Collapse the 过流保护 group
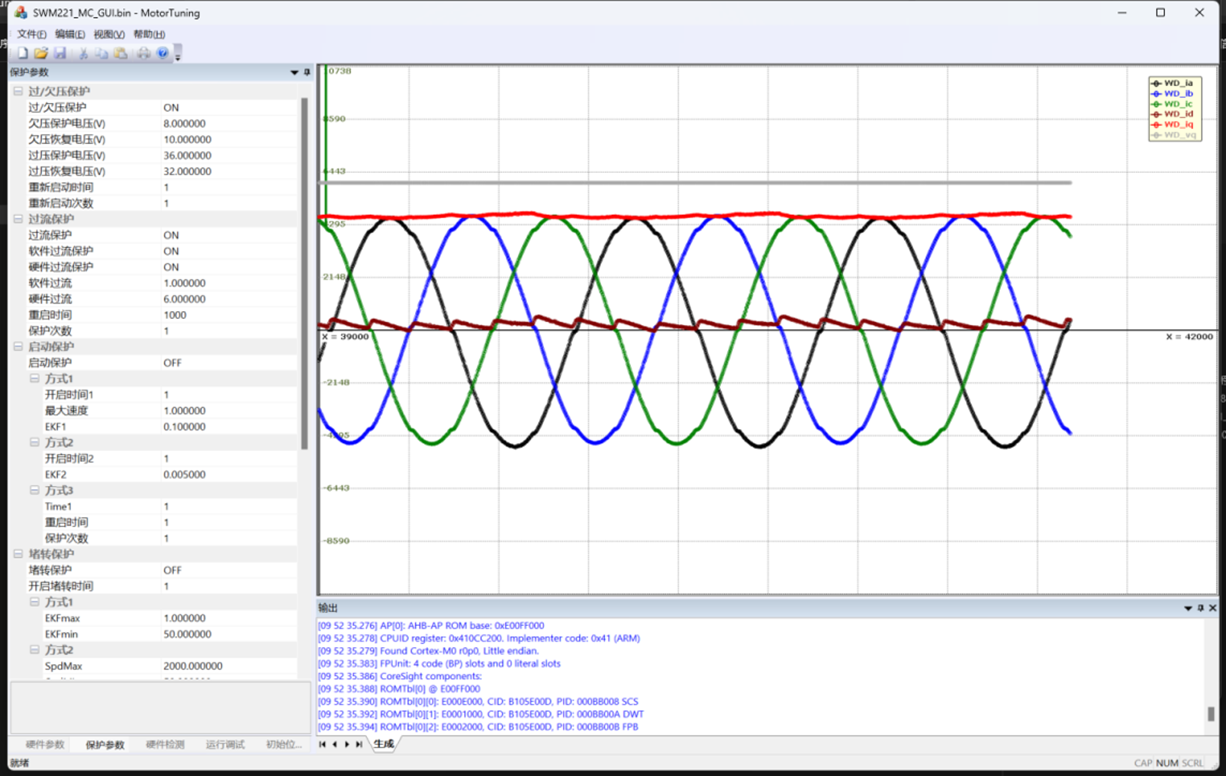 coord(18,219)
